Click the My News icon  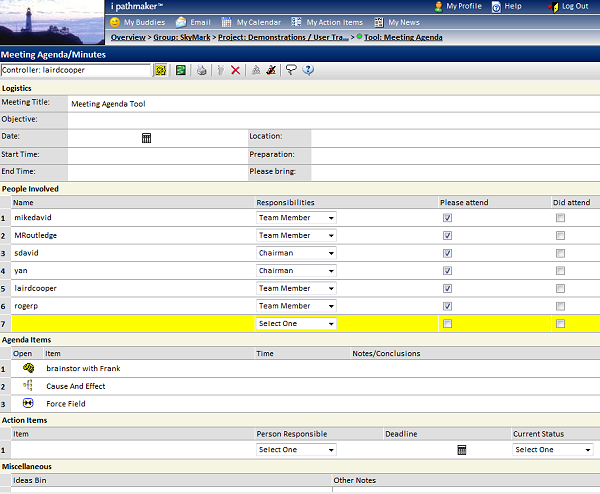pyautogui.click(x=379, y=22)
